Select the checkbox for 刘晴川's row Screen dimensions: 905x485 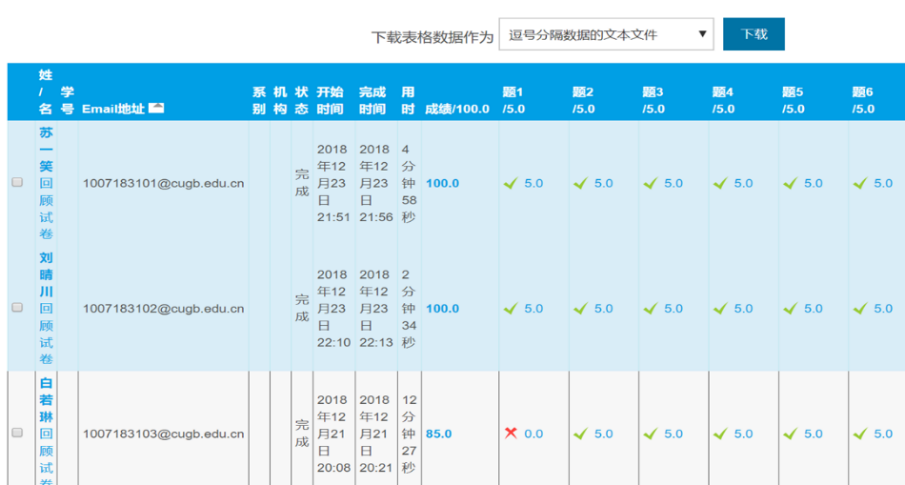coord(17,308)
